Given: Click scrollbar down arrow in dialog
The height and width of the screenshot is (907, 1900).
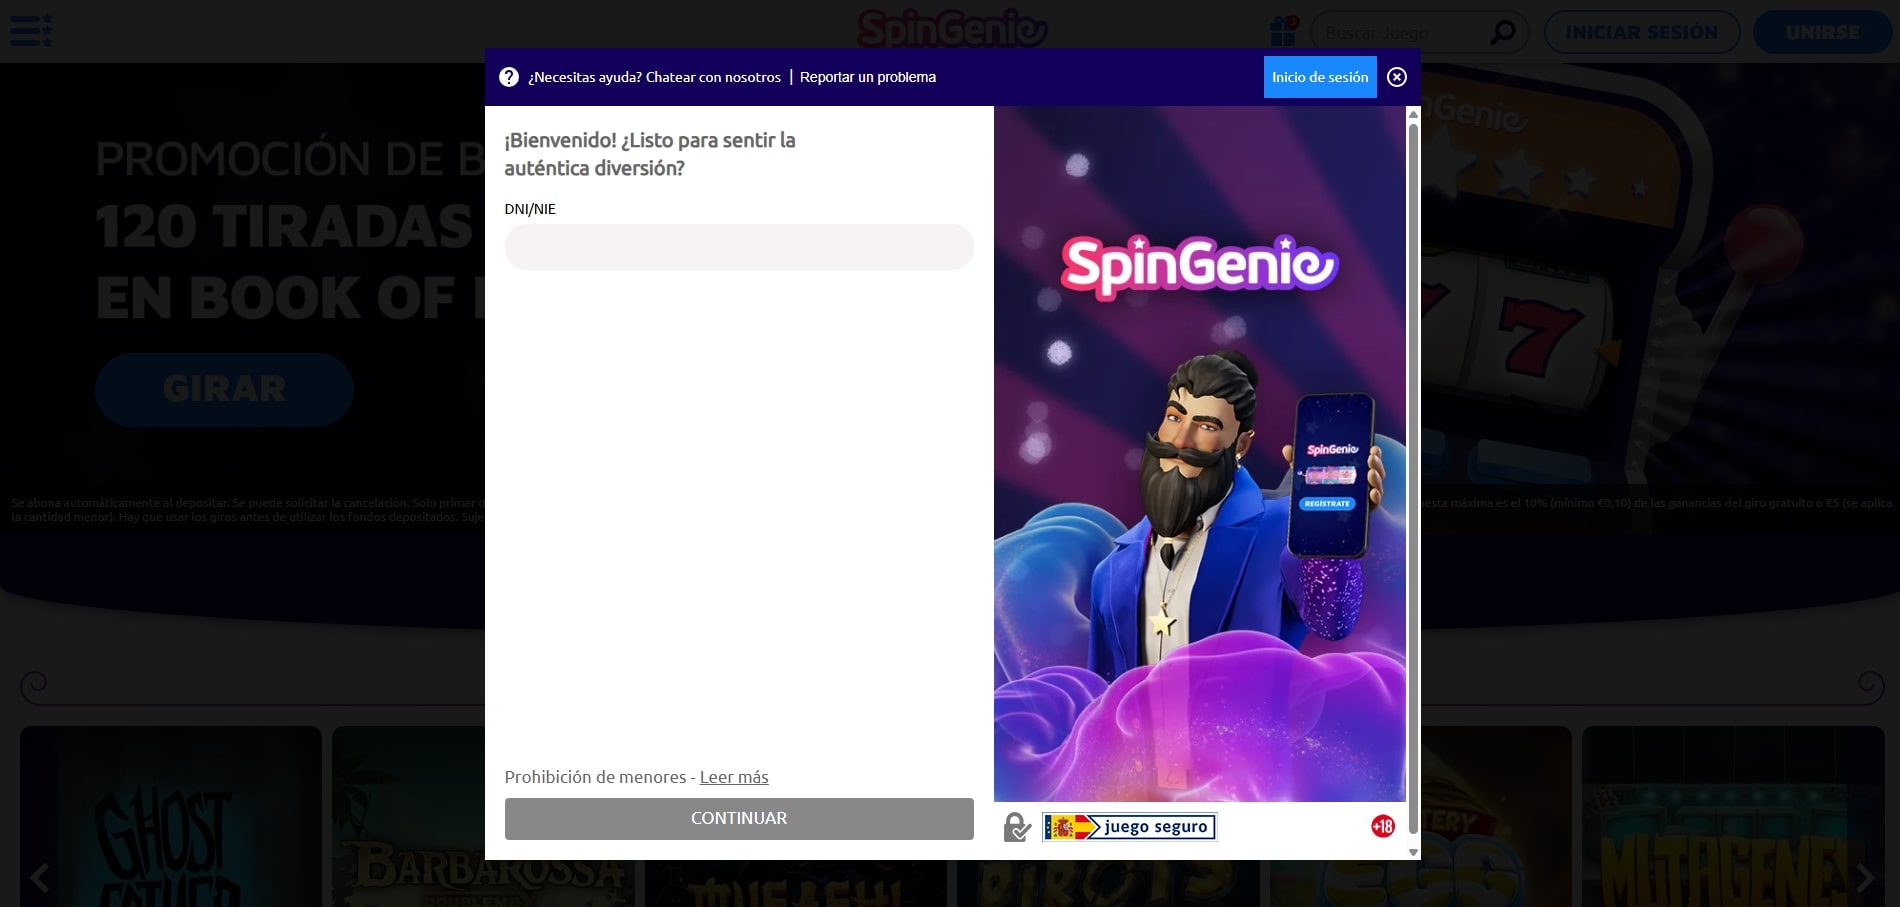Looking at the screenshot, I should [x=1413, y=852].
